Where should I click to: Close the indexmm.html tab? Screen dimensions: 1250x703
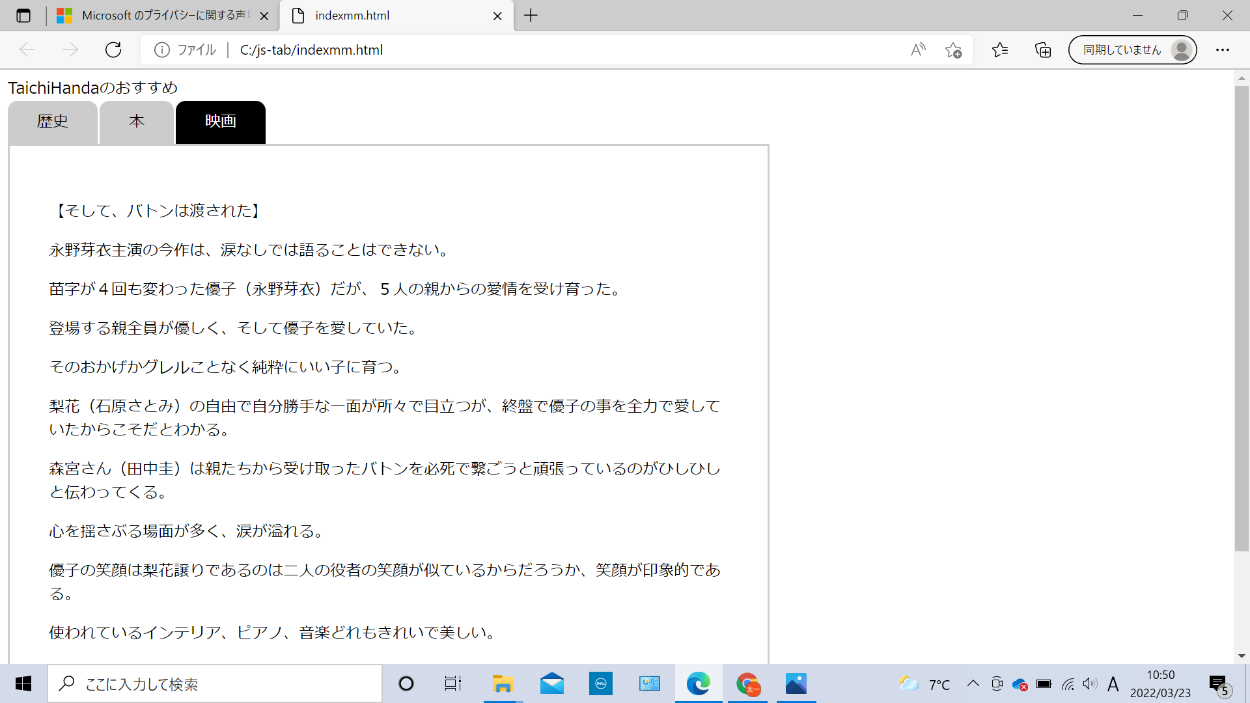498,16
